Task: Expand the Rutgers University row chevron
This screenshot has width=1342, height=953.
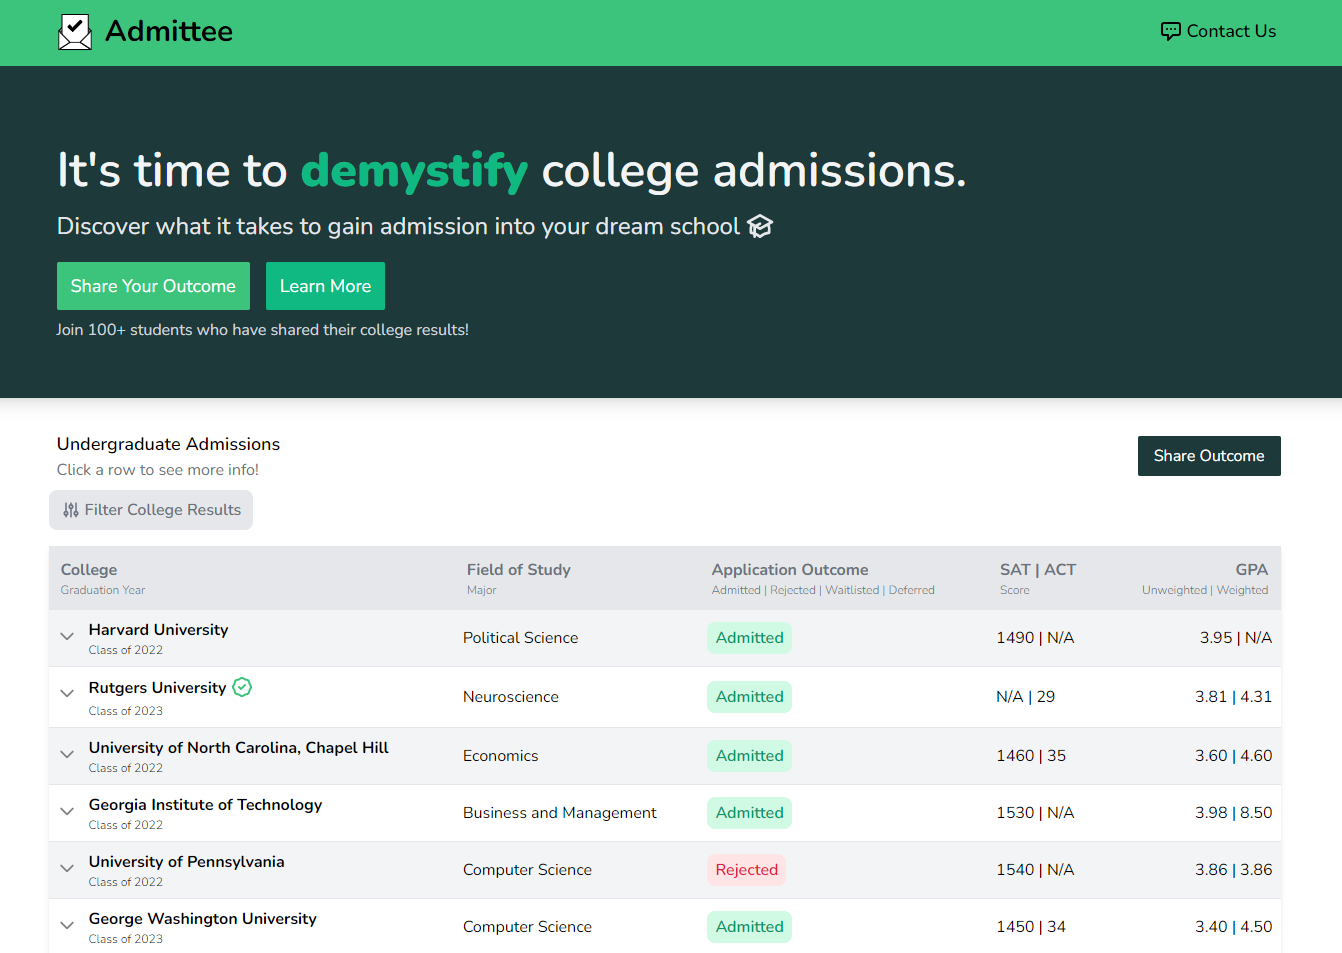Action: point(67,693)
